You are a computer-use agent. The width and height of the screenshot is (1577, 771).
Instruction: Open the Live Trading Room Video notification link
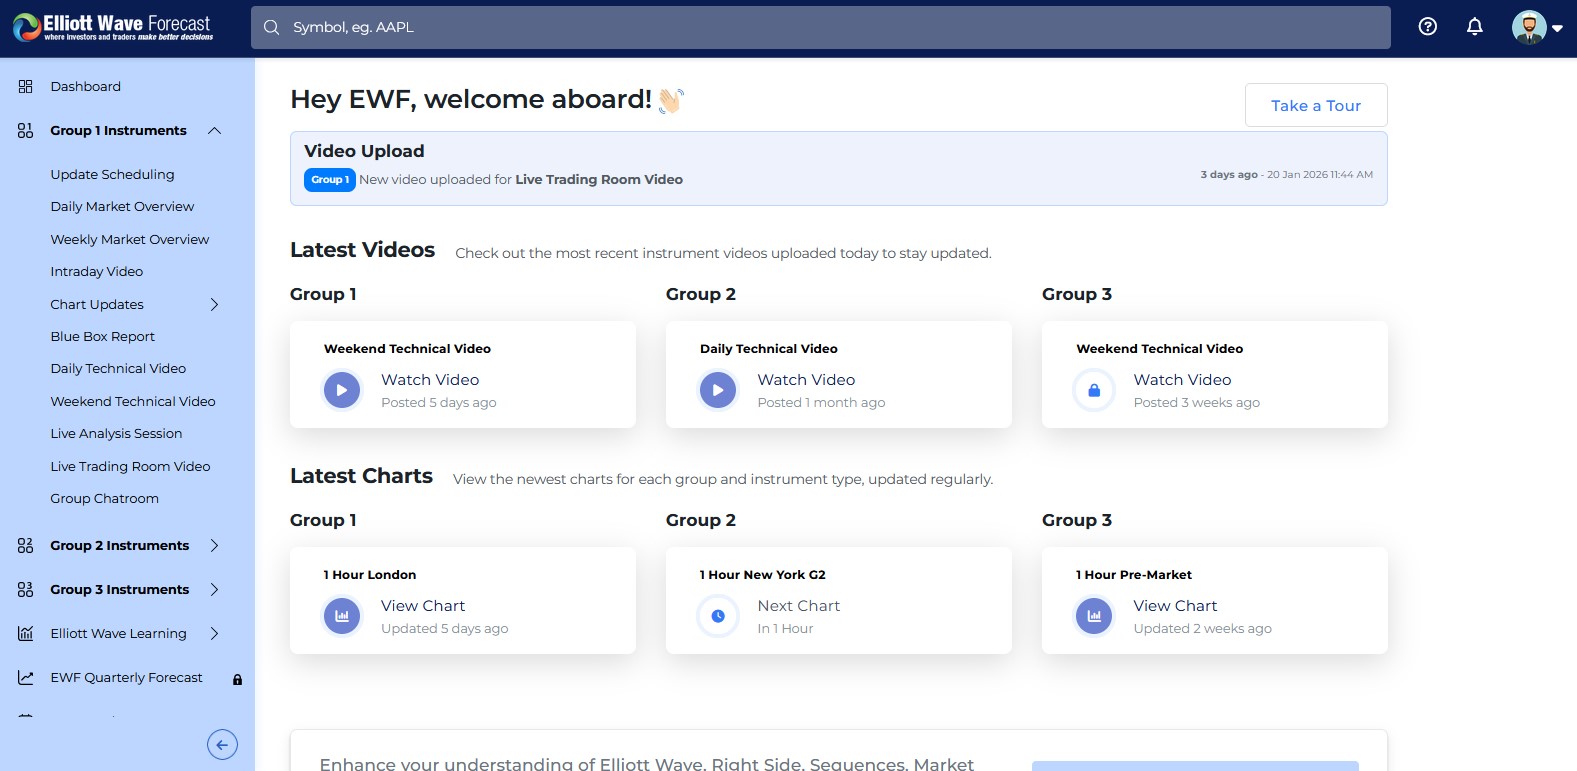click(598, 180)
